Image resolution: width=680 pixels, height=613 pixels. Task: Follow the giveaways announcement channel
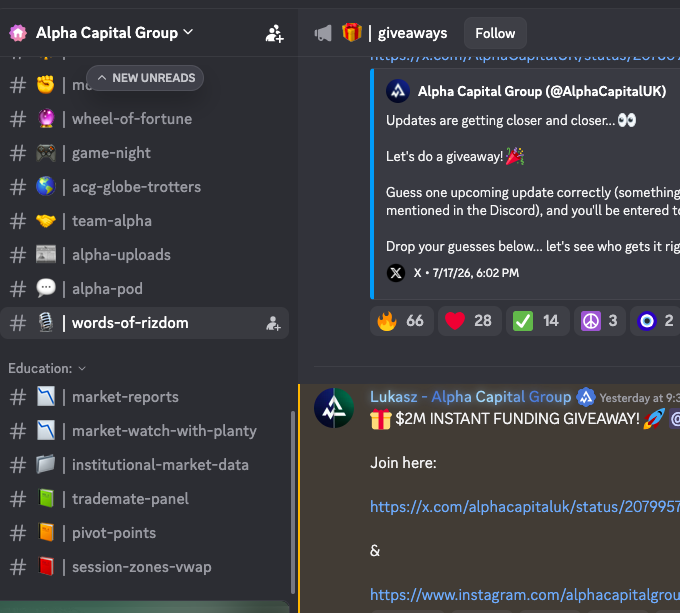(x=495, y=33)
